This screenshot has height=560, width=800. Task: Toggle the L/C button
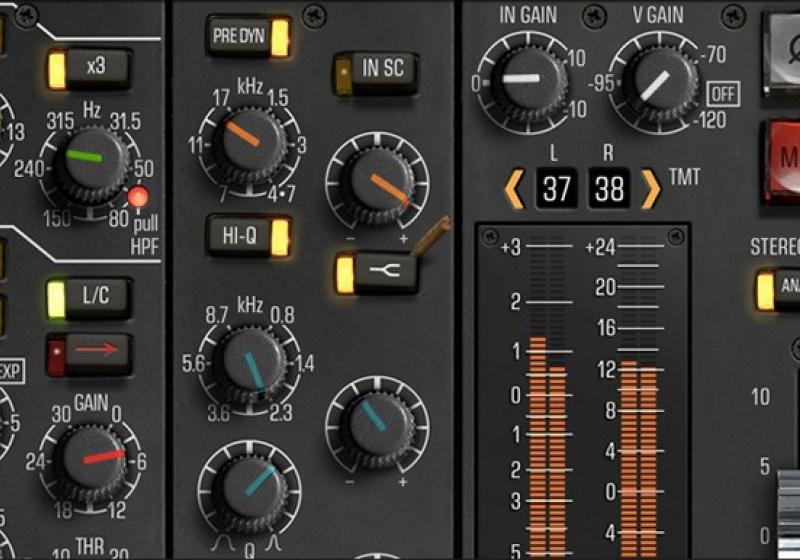click(89, 299)
